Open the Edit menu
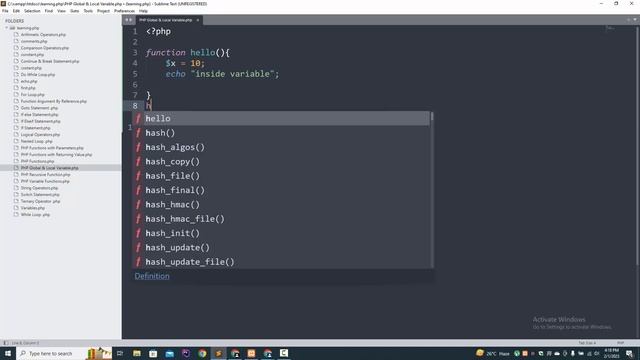This screenshot has width=640, height=360. tap(16, 11)
